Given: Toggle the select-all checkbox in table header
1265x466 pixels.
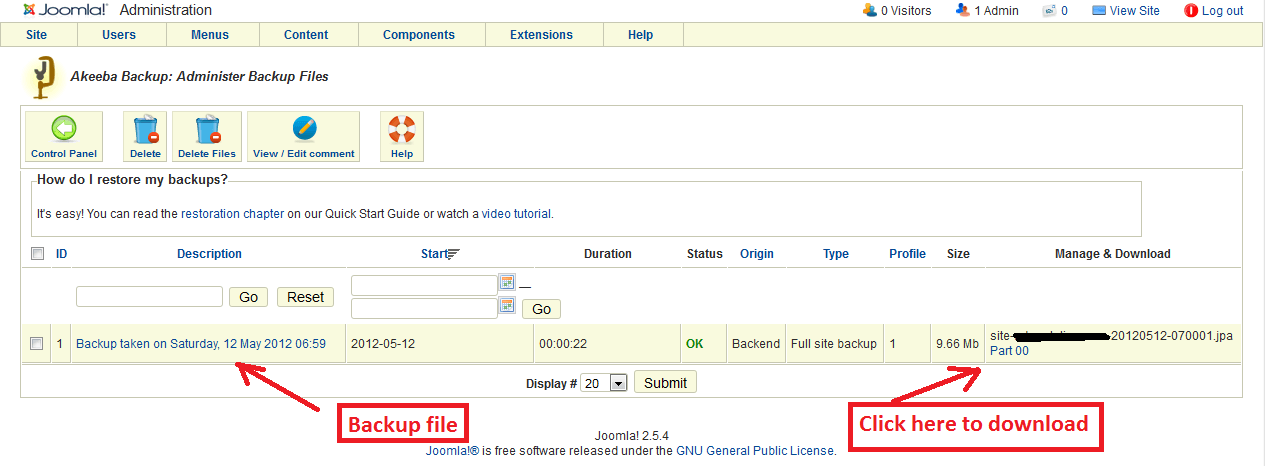Looking at the screenshot, I should (x=37, y=254).
